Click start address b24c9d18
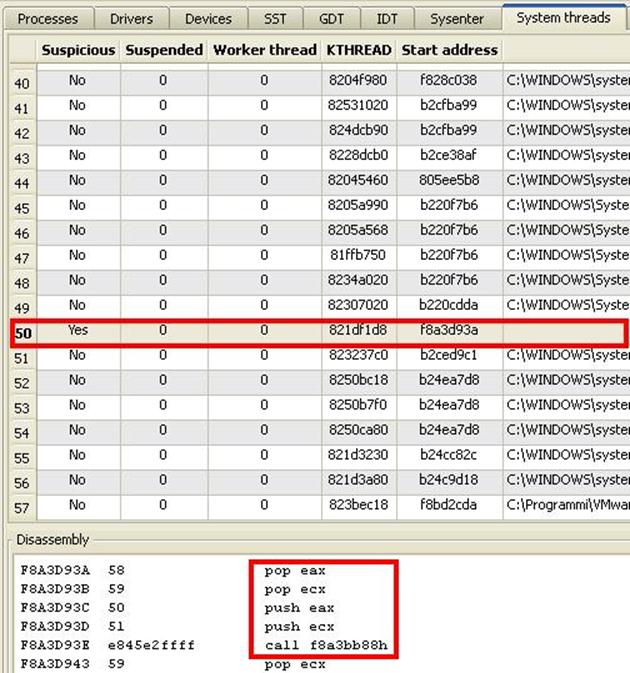The width and height of the screenshot is (630, 673). coord(448,479)
